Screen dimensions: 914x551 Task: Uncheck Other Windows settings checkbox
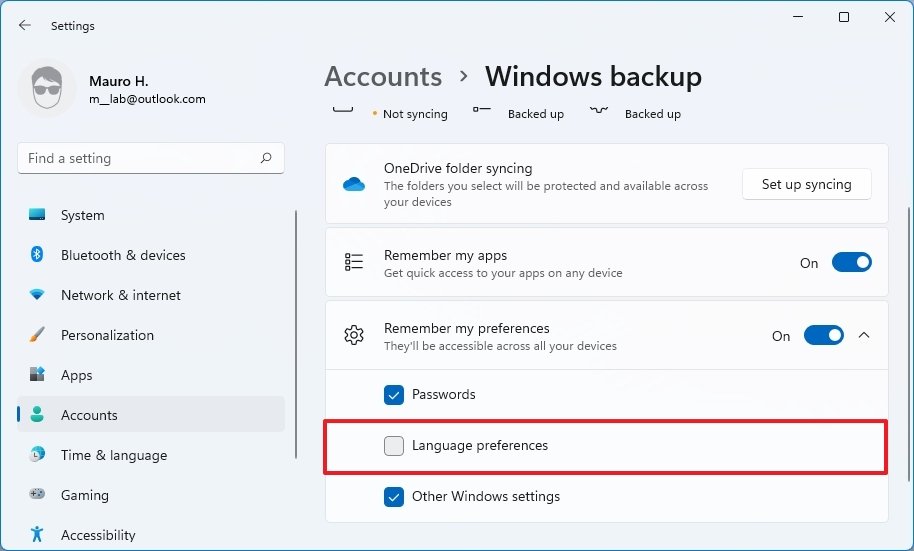click(x=394, y=497)
